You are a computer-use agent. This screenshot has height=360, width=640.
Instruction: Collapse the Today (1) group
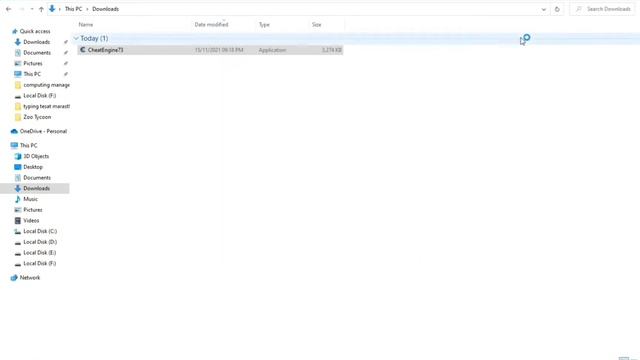[76, 38]
